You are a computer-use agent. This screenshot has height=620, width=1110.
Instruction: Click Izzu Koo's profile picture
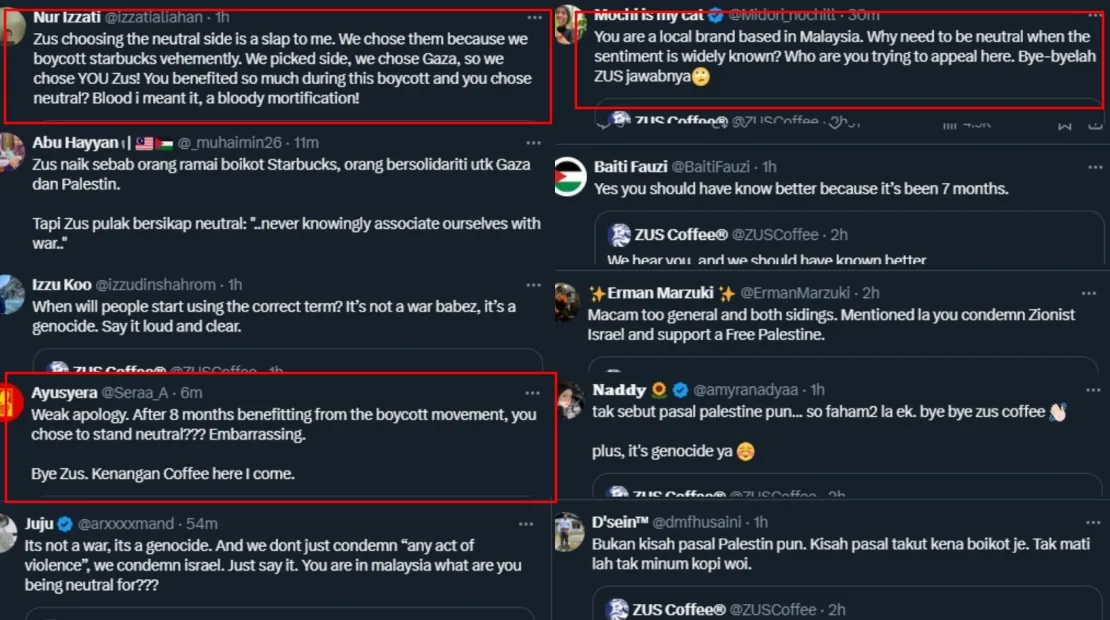(x=12, y=295)
